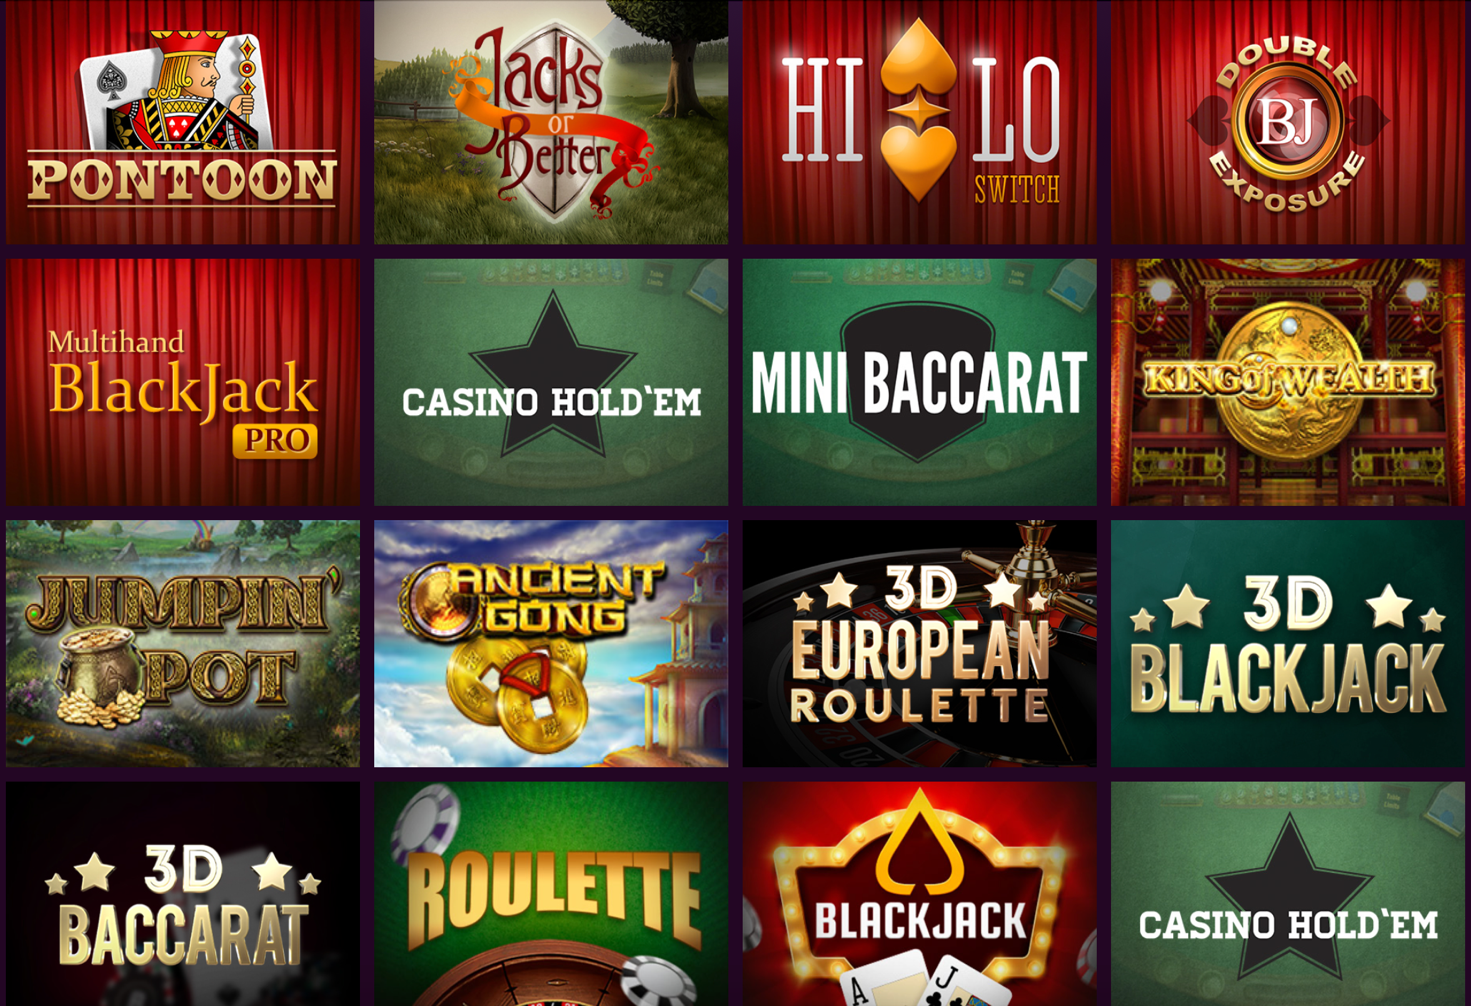The width and height of the screenshot is (1471, 1006).
Task: Launch the 3D Baccarat game
Action: 183,894
